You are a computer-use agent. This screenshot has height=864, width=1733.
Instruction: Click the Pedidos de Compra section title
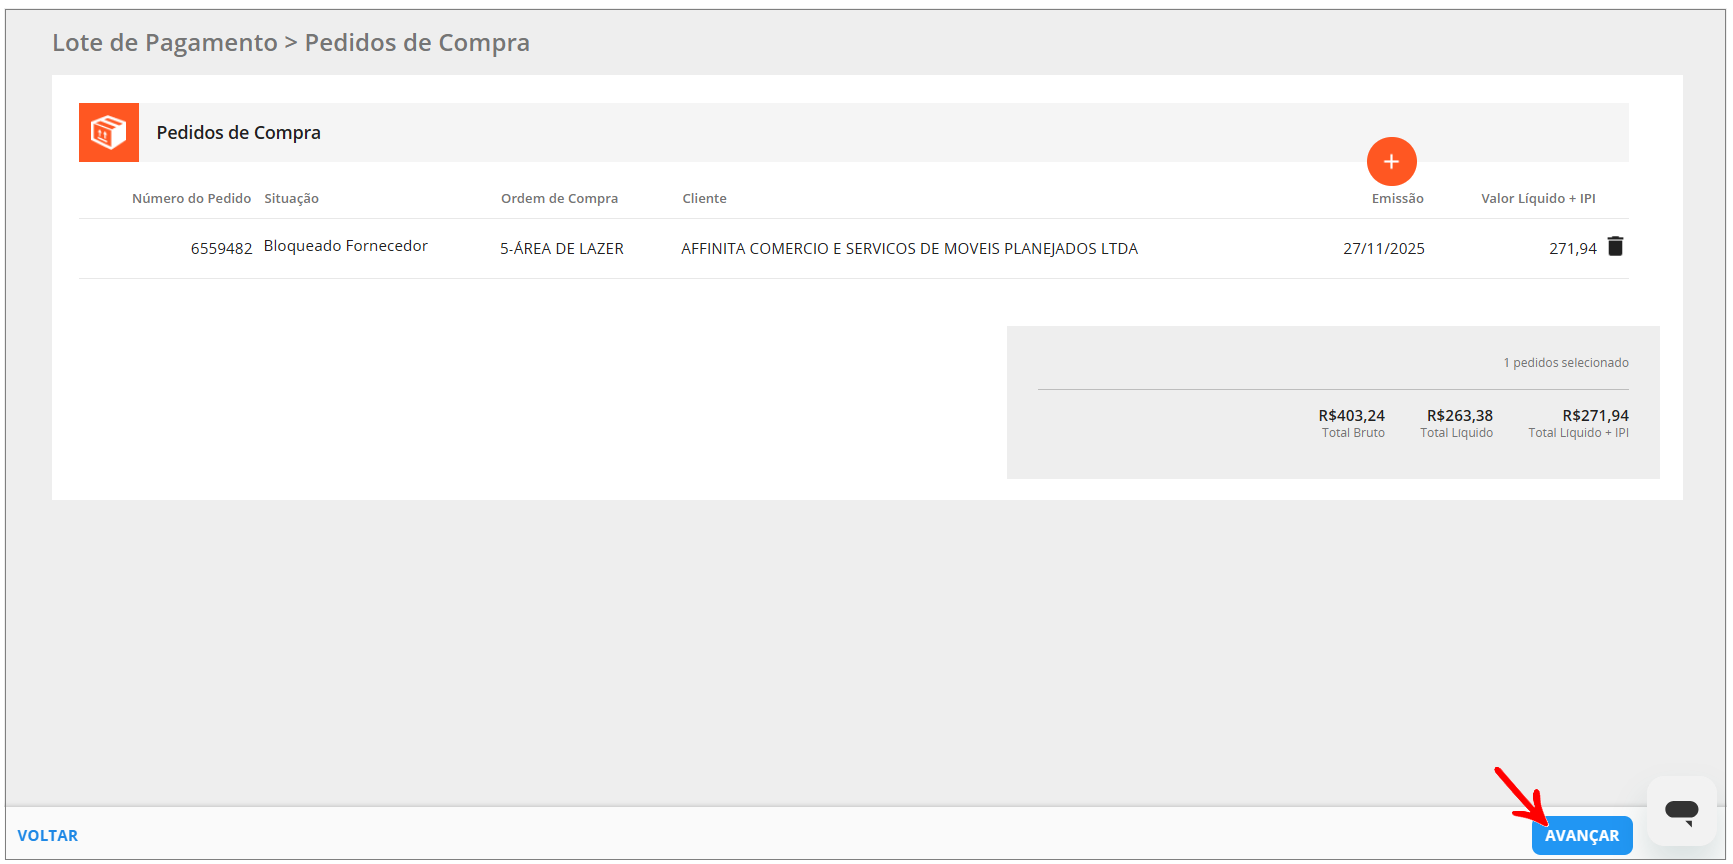click(239, 133)
